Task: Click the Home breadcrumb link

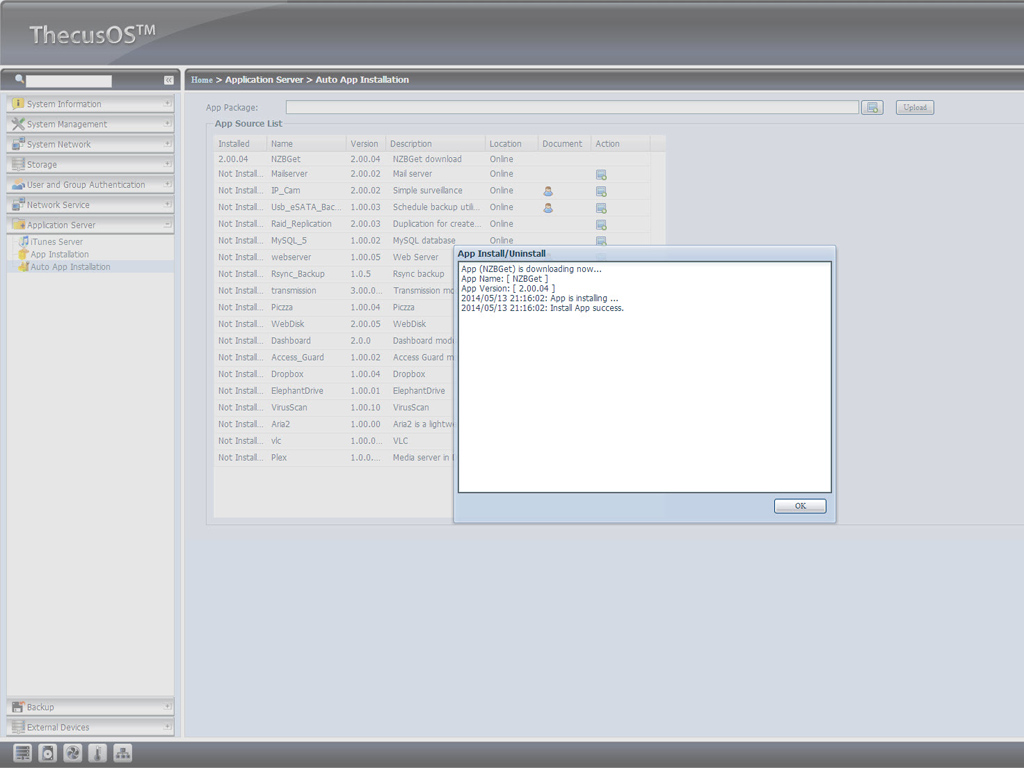Action: [202, 80]
